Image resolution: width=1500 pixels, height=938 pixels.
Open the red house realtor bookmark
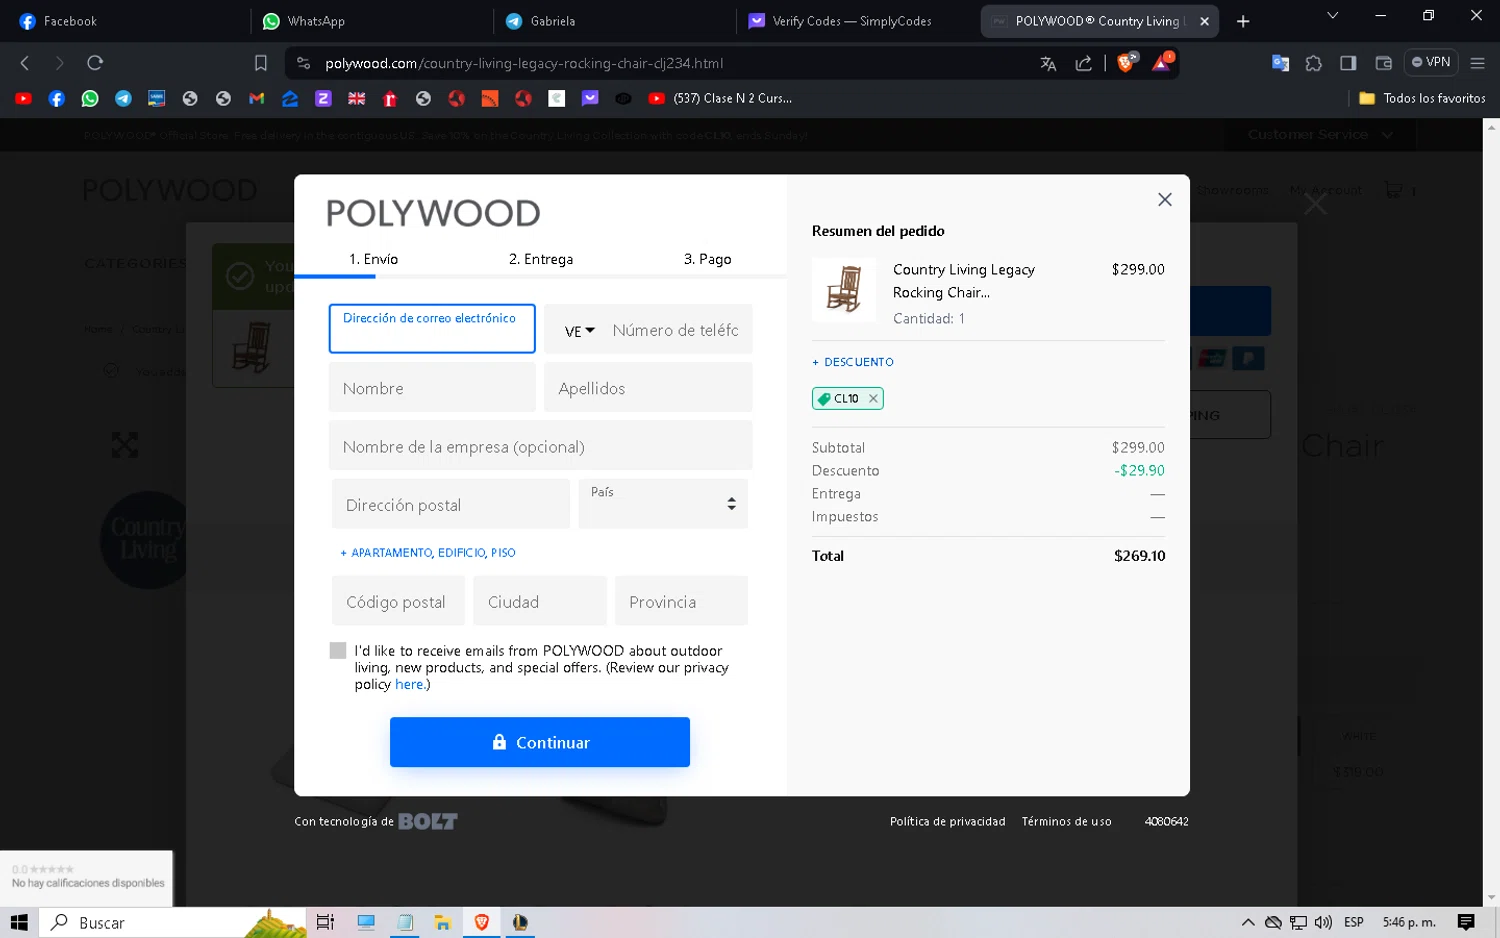tap(390, 98)
